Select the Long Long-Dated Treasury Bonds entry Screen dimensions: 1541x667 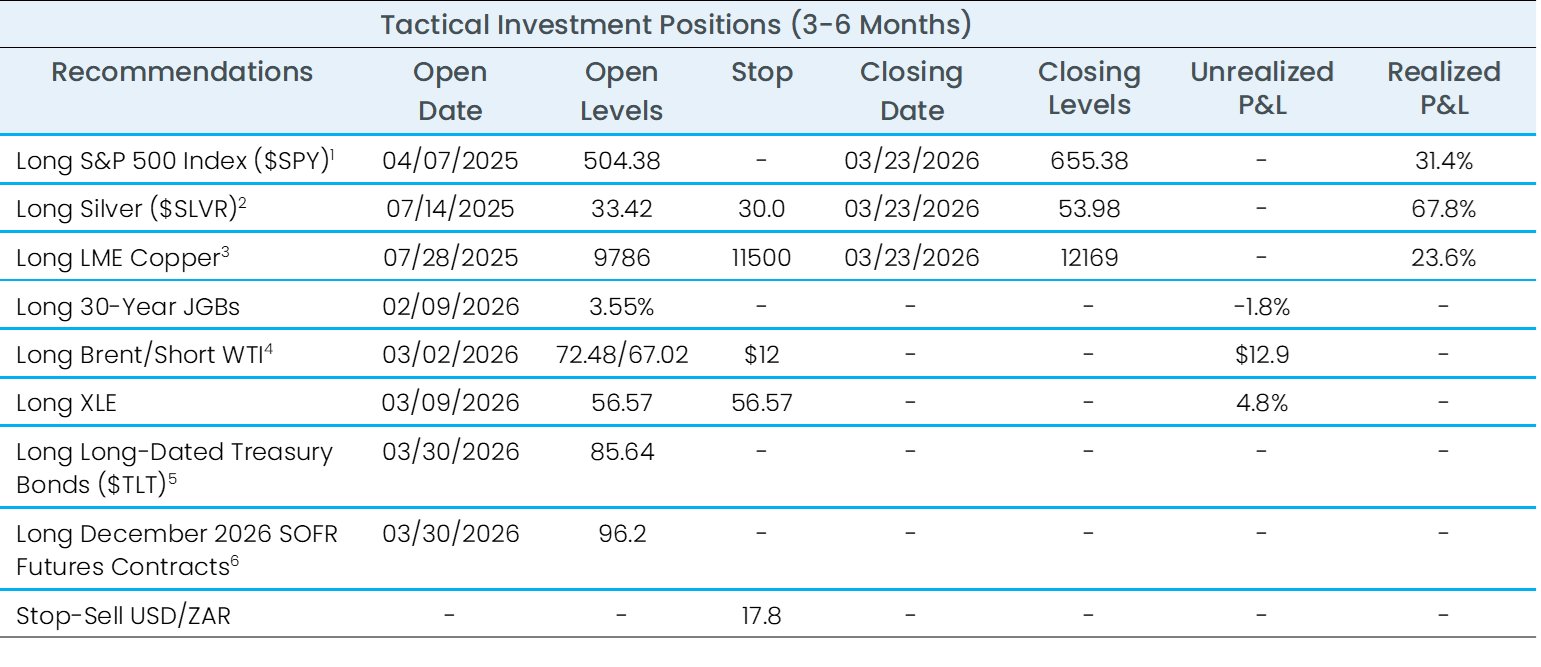click(174, 465)
